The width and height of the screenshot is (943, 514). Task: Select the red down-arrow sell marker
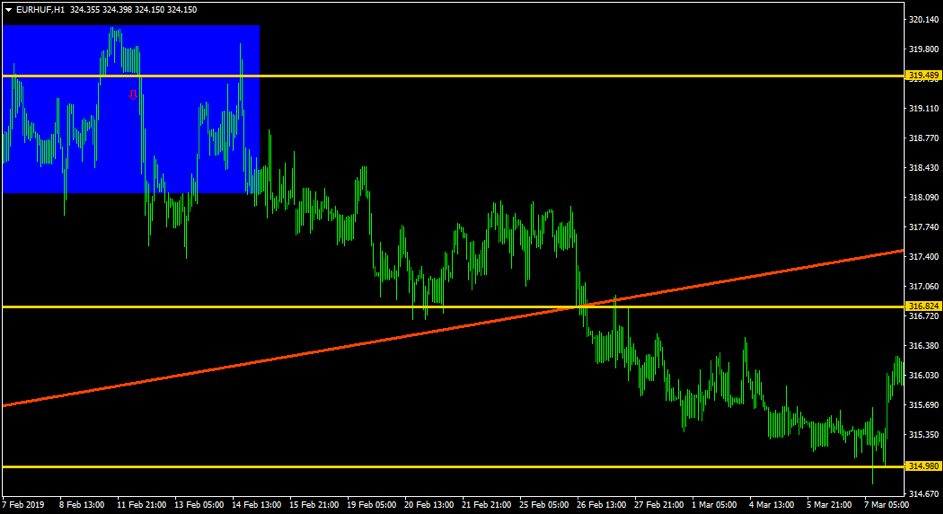[x=133, y=95]
